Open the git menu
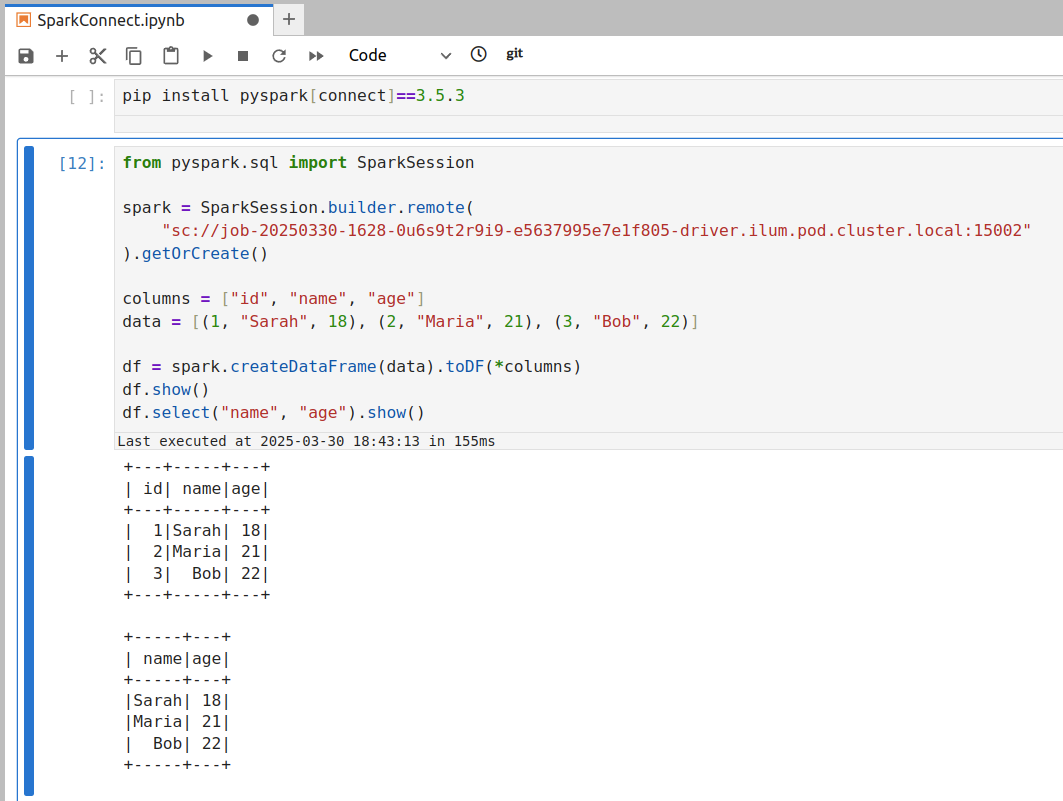Screen dimensions: 1063x801 click(514, 55)
